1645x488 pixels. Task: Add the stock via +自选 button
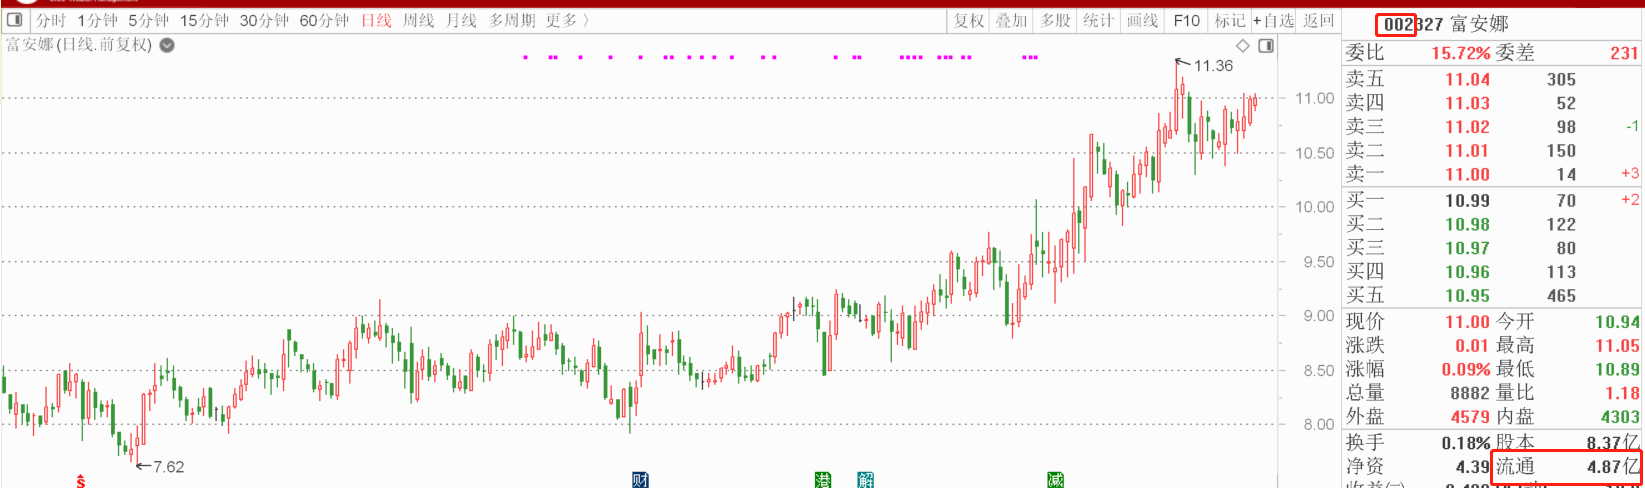coord(1273,20)
